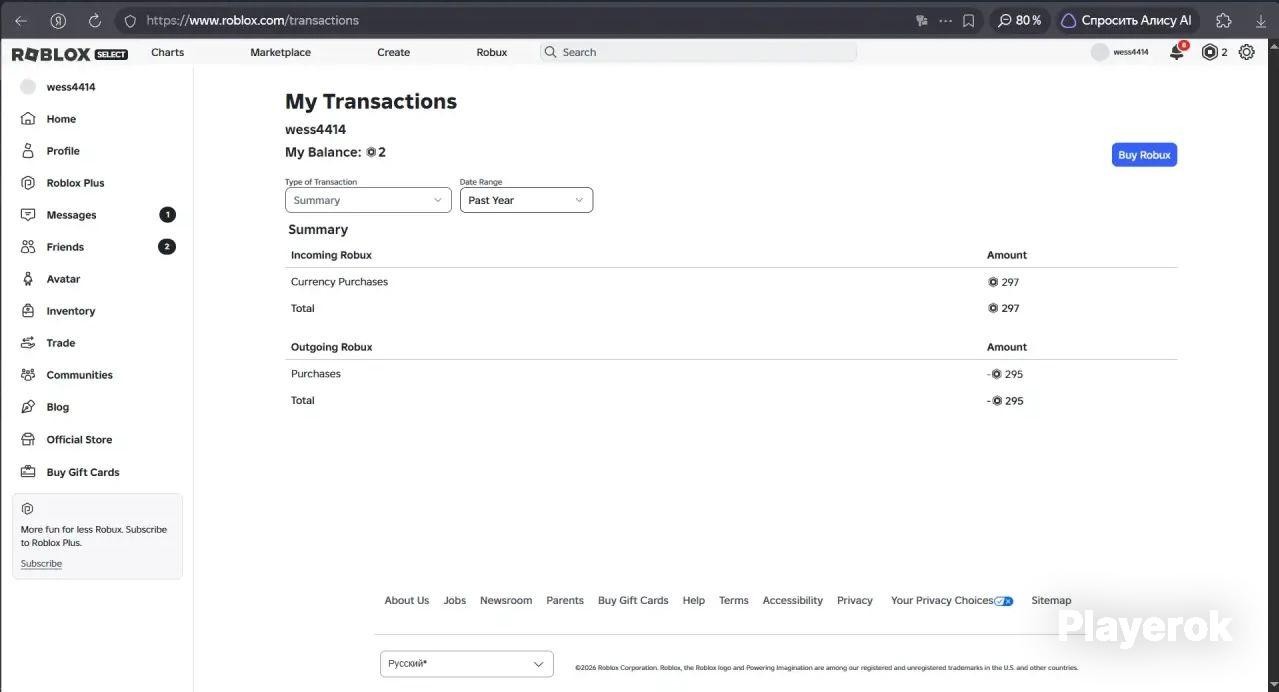Click the Official Store icon in sidebar

tap(28, 439)
